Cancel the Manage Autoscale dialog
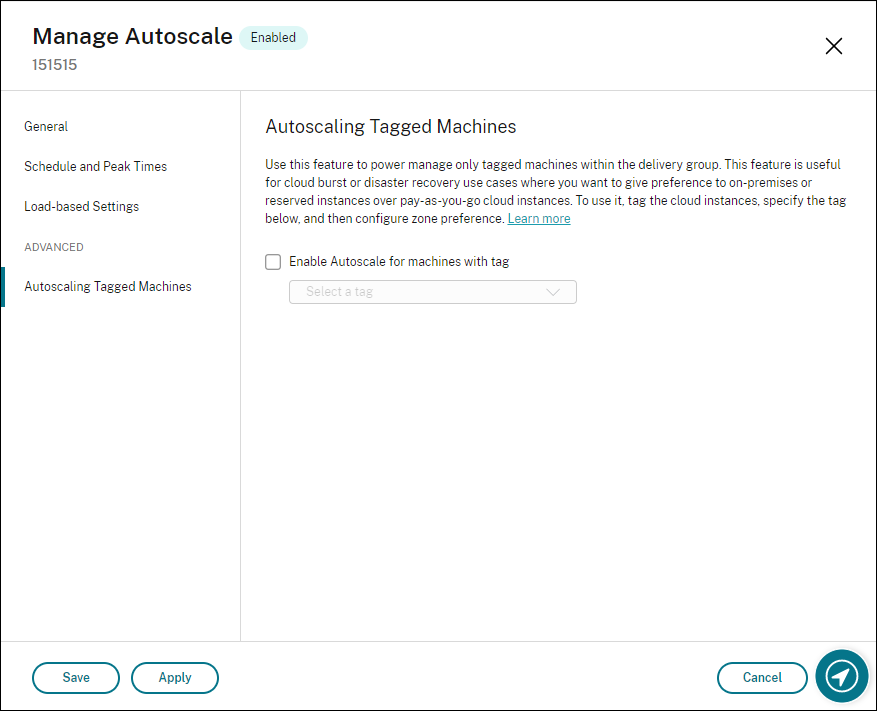The height and width of the screenshot is (711, 877). pyautogui.click(x=762, y=677)
